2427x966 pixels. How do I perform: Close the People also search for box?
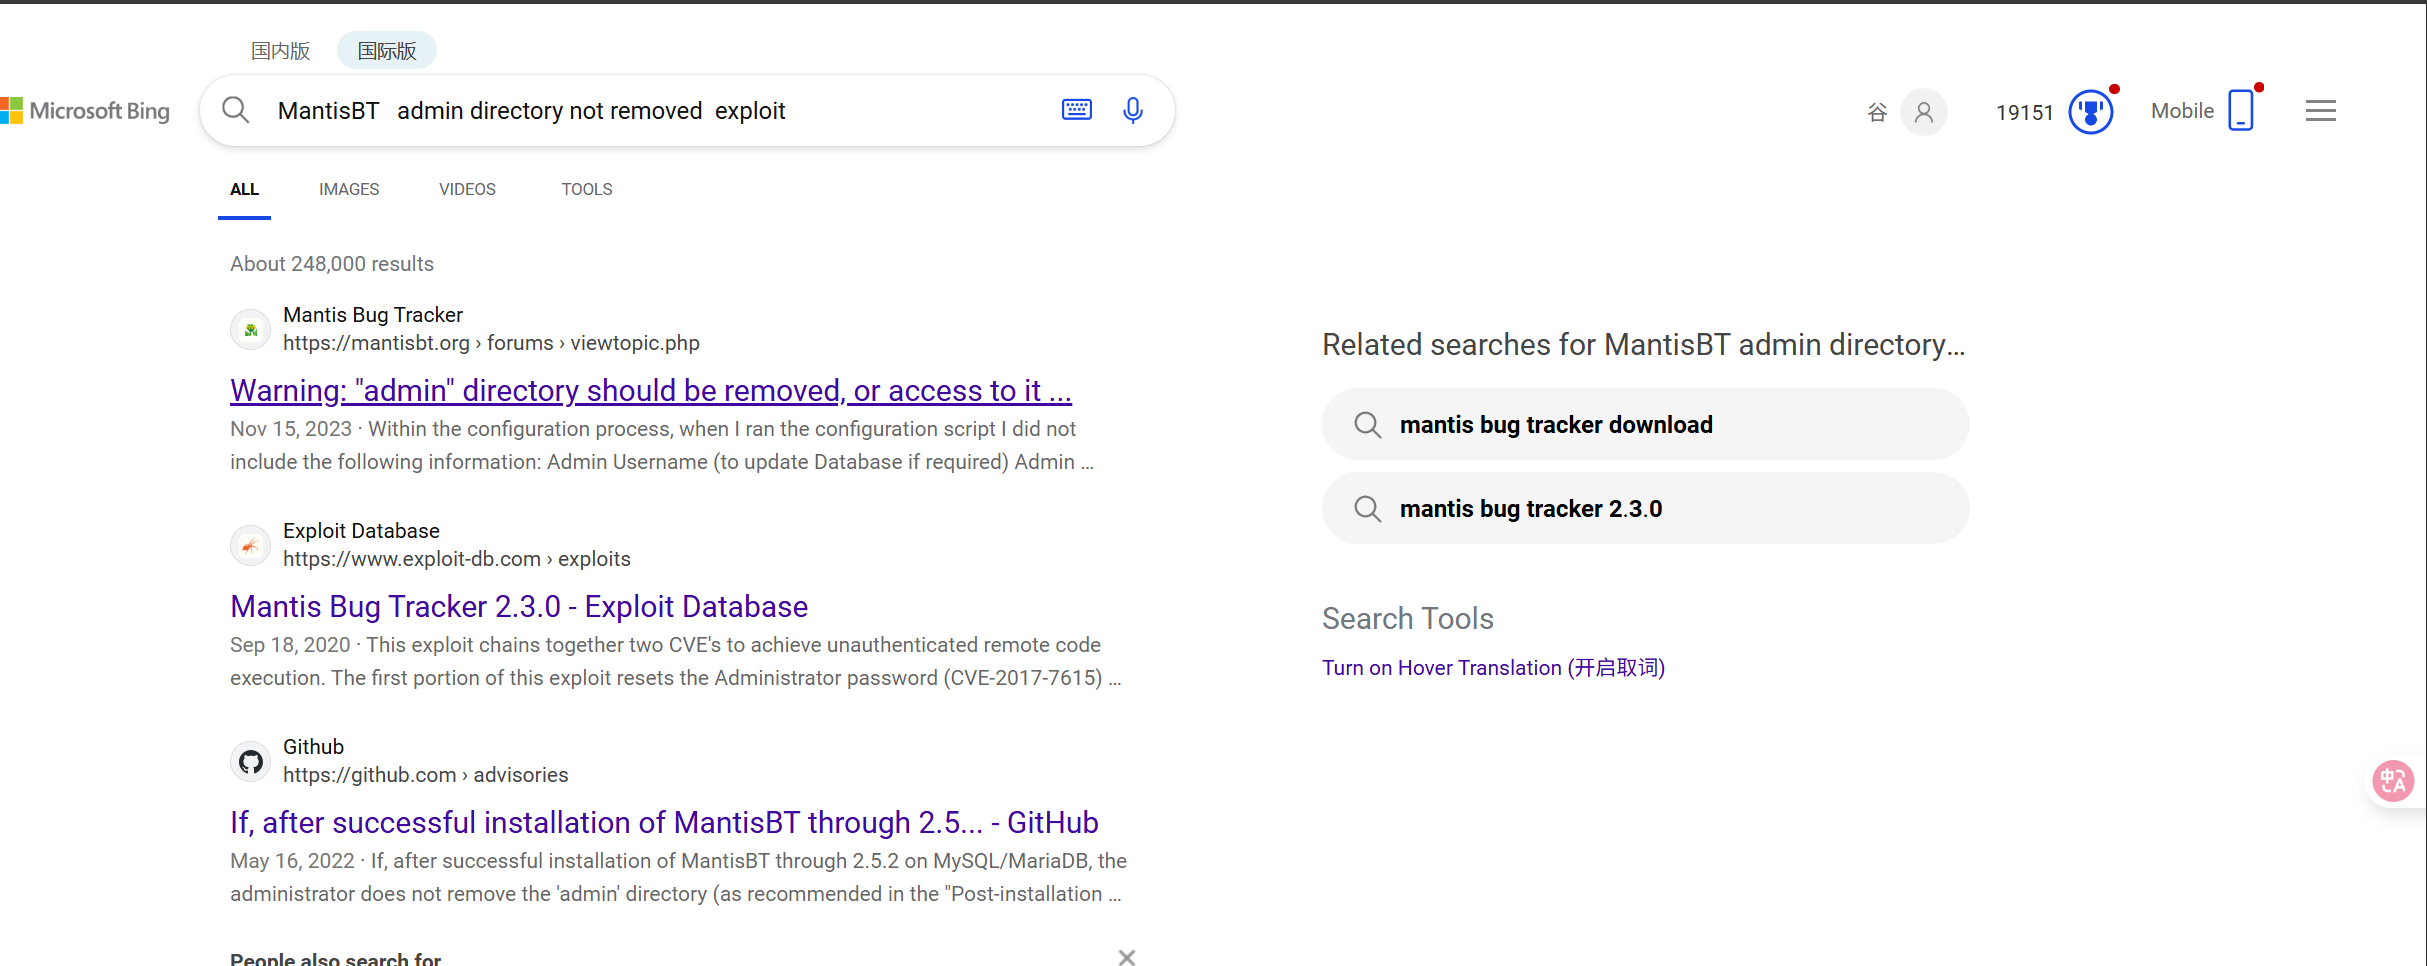click(1127, 957)
